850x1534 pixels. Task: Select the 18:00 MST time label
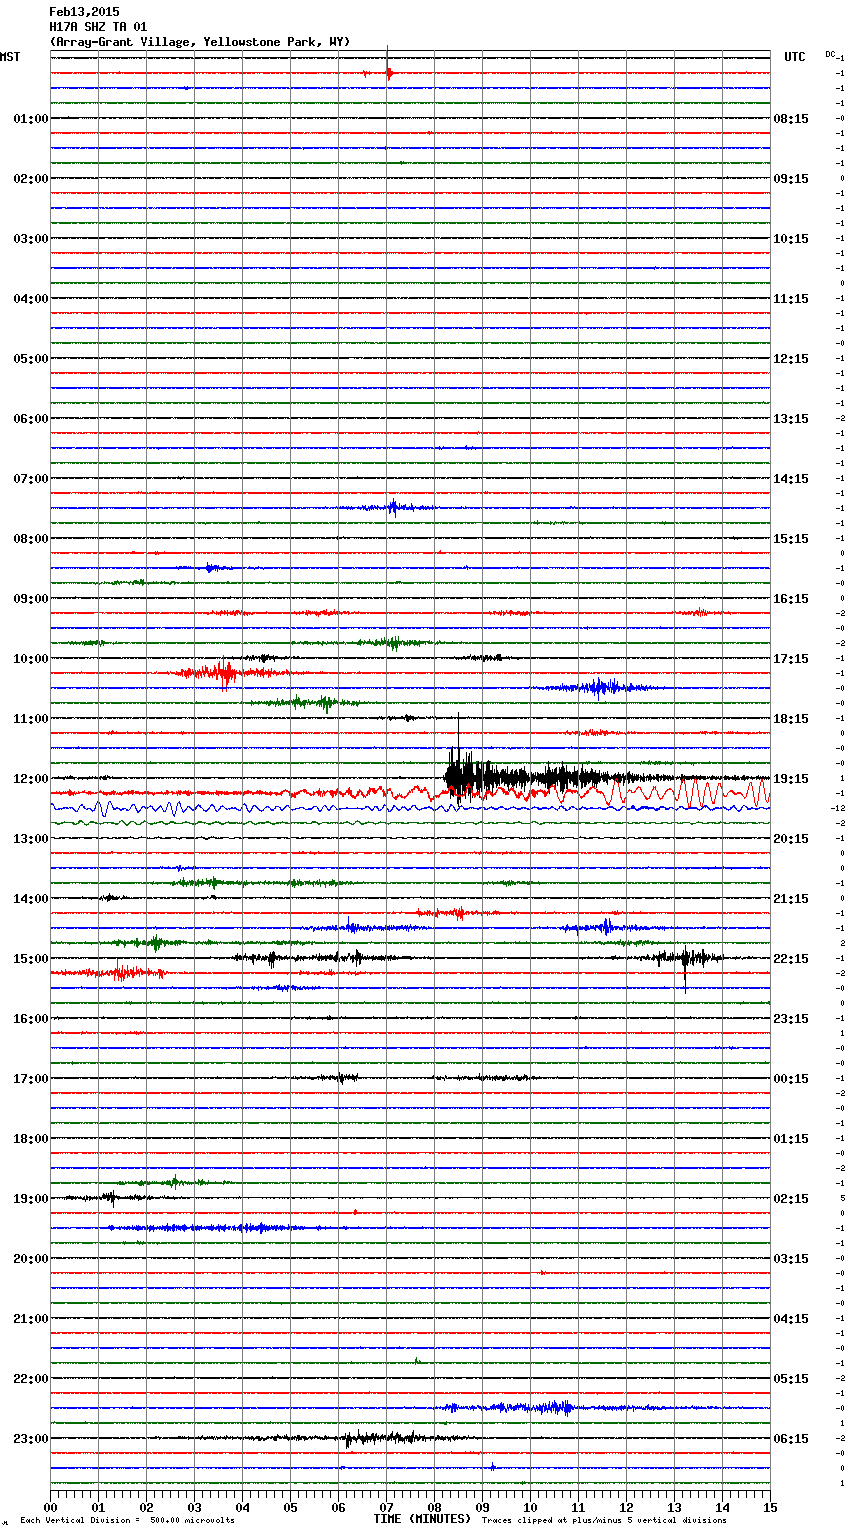(31, 1139)
